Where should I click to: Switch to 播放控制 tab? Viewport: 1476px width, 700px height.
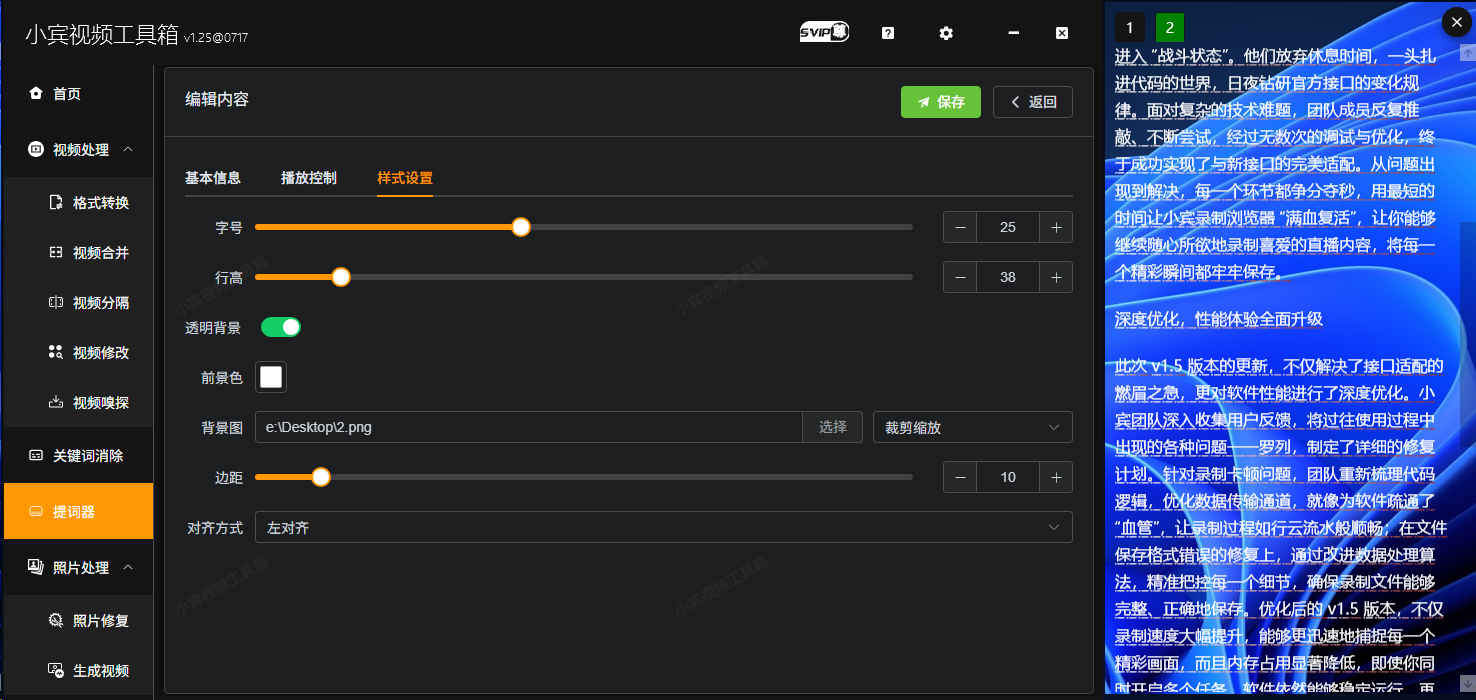pyautogui.click(x=309, y=178)
